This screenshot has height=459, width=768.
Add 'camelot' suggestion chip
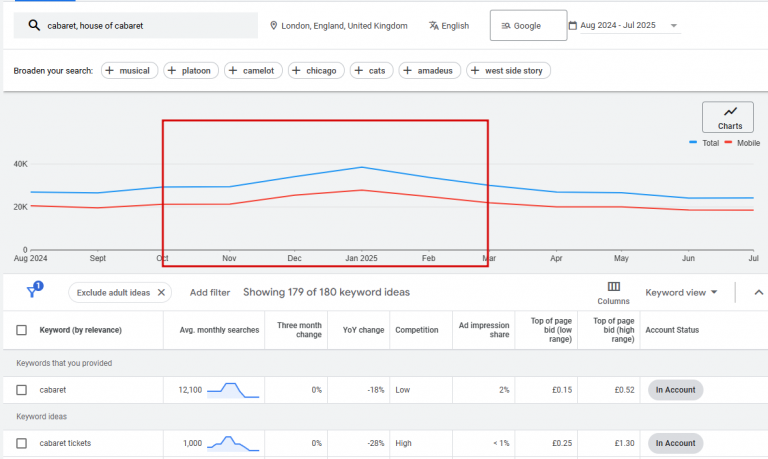tap(253, 71)
